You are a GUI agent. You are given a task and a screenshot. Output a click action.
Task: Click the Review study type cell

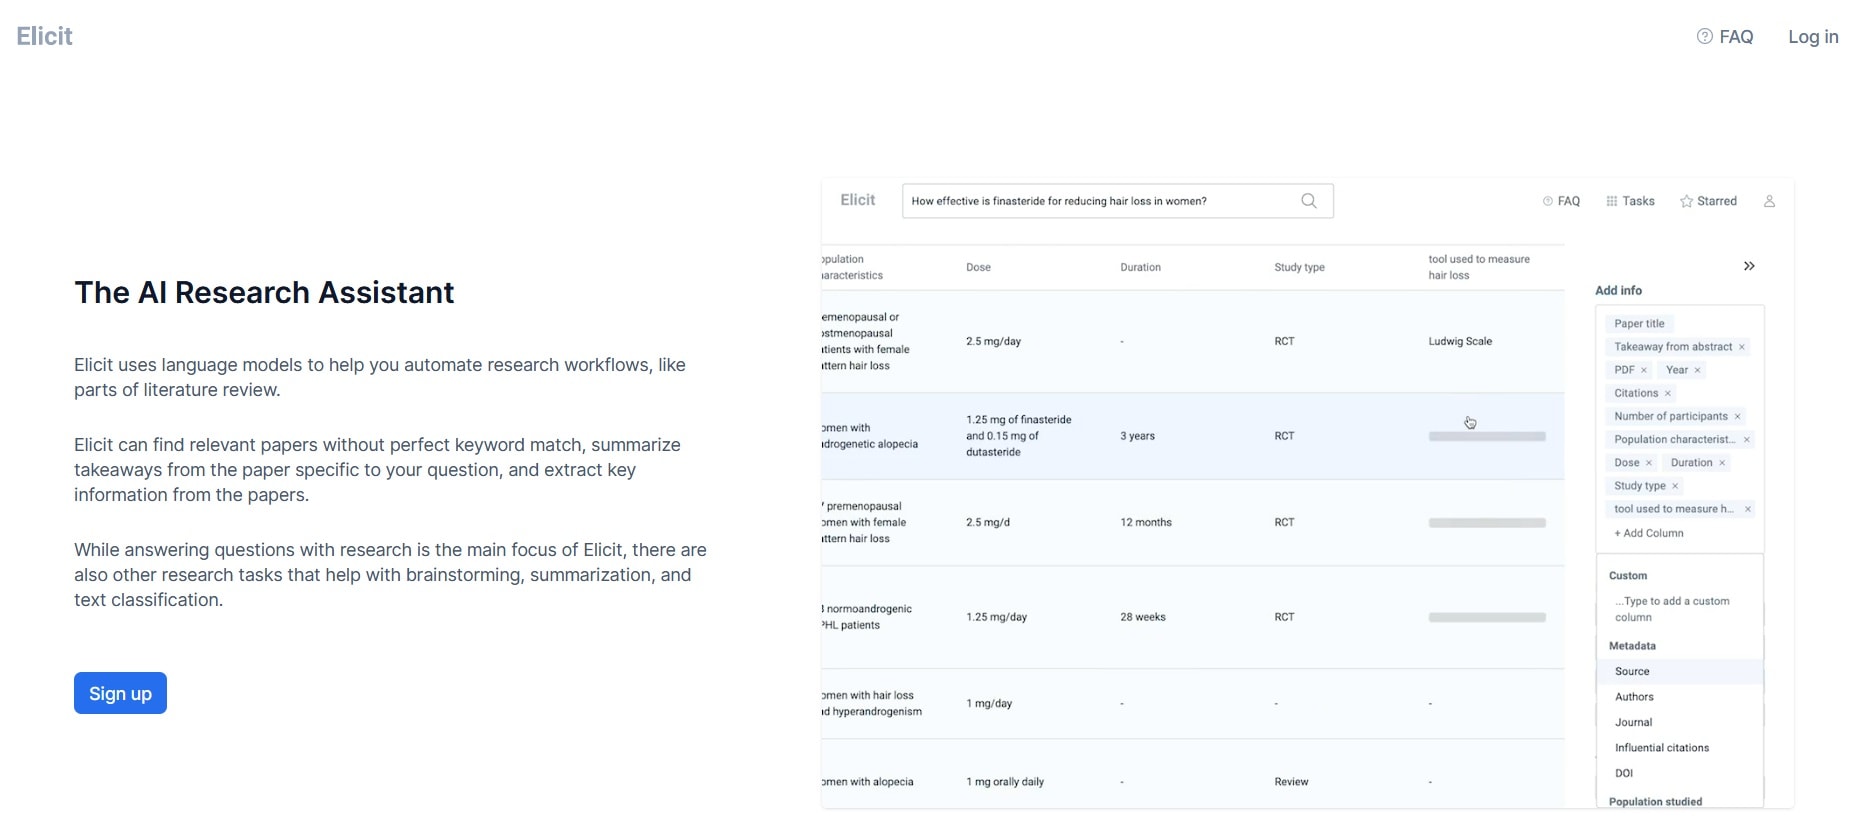click(x=1291, y=782)
